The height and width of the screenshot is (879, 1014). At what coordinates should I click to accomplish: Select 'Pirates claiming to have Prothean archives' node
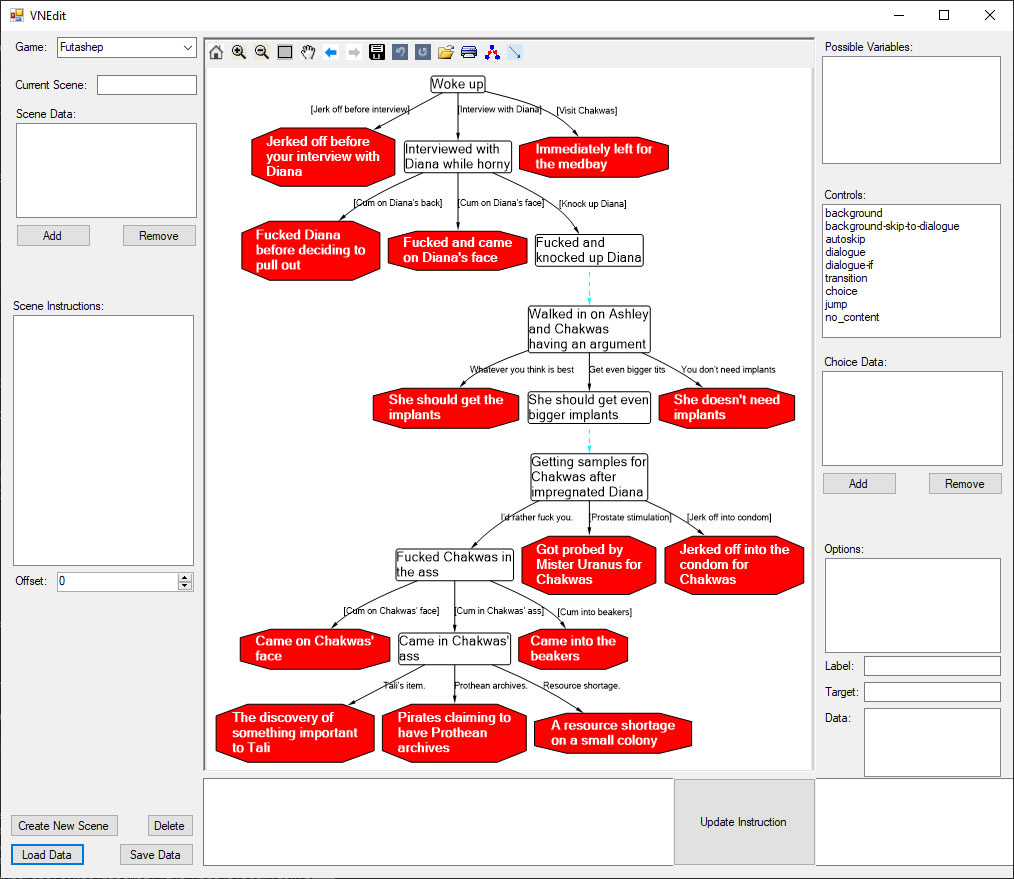click(x=454, y=732)
